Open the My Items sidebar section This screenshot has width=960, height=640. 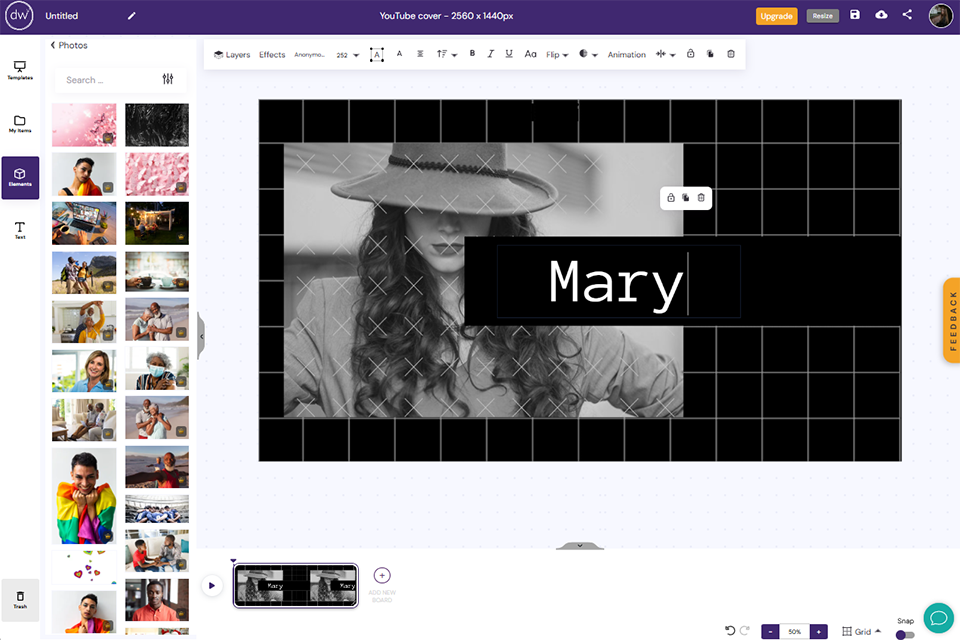(20, 123)
